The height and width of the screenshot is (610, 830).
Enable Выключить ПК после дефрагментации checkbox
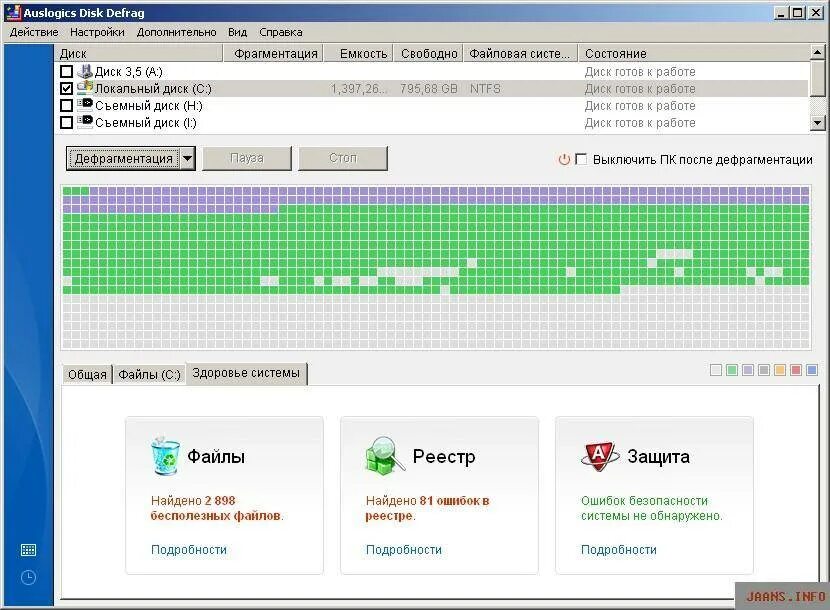pos(581,159)
